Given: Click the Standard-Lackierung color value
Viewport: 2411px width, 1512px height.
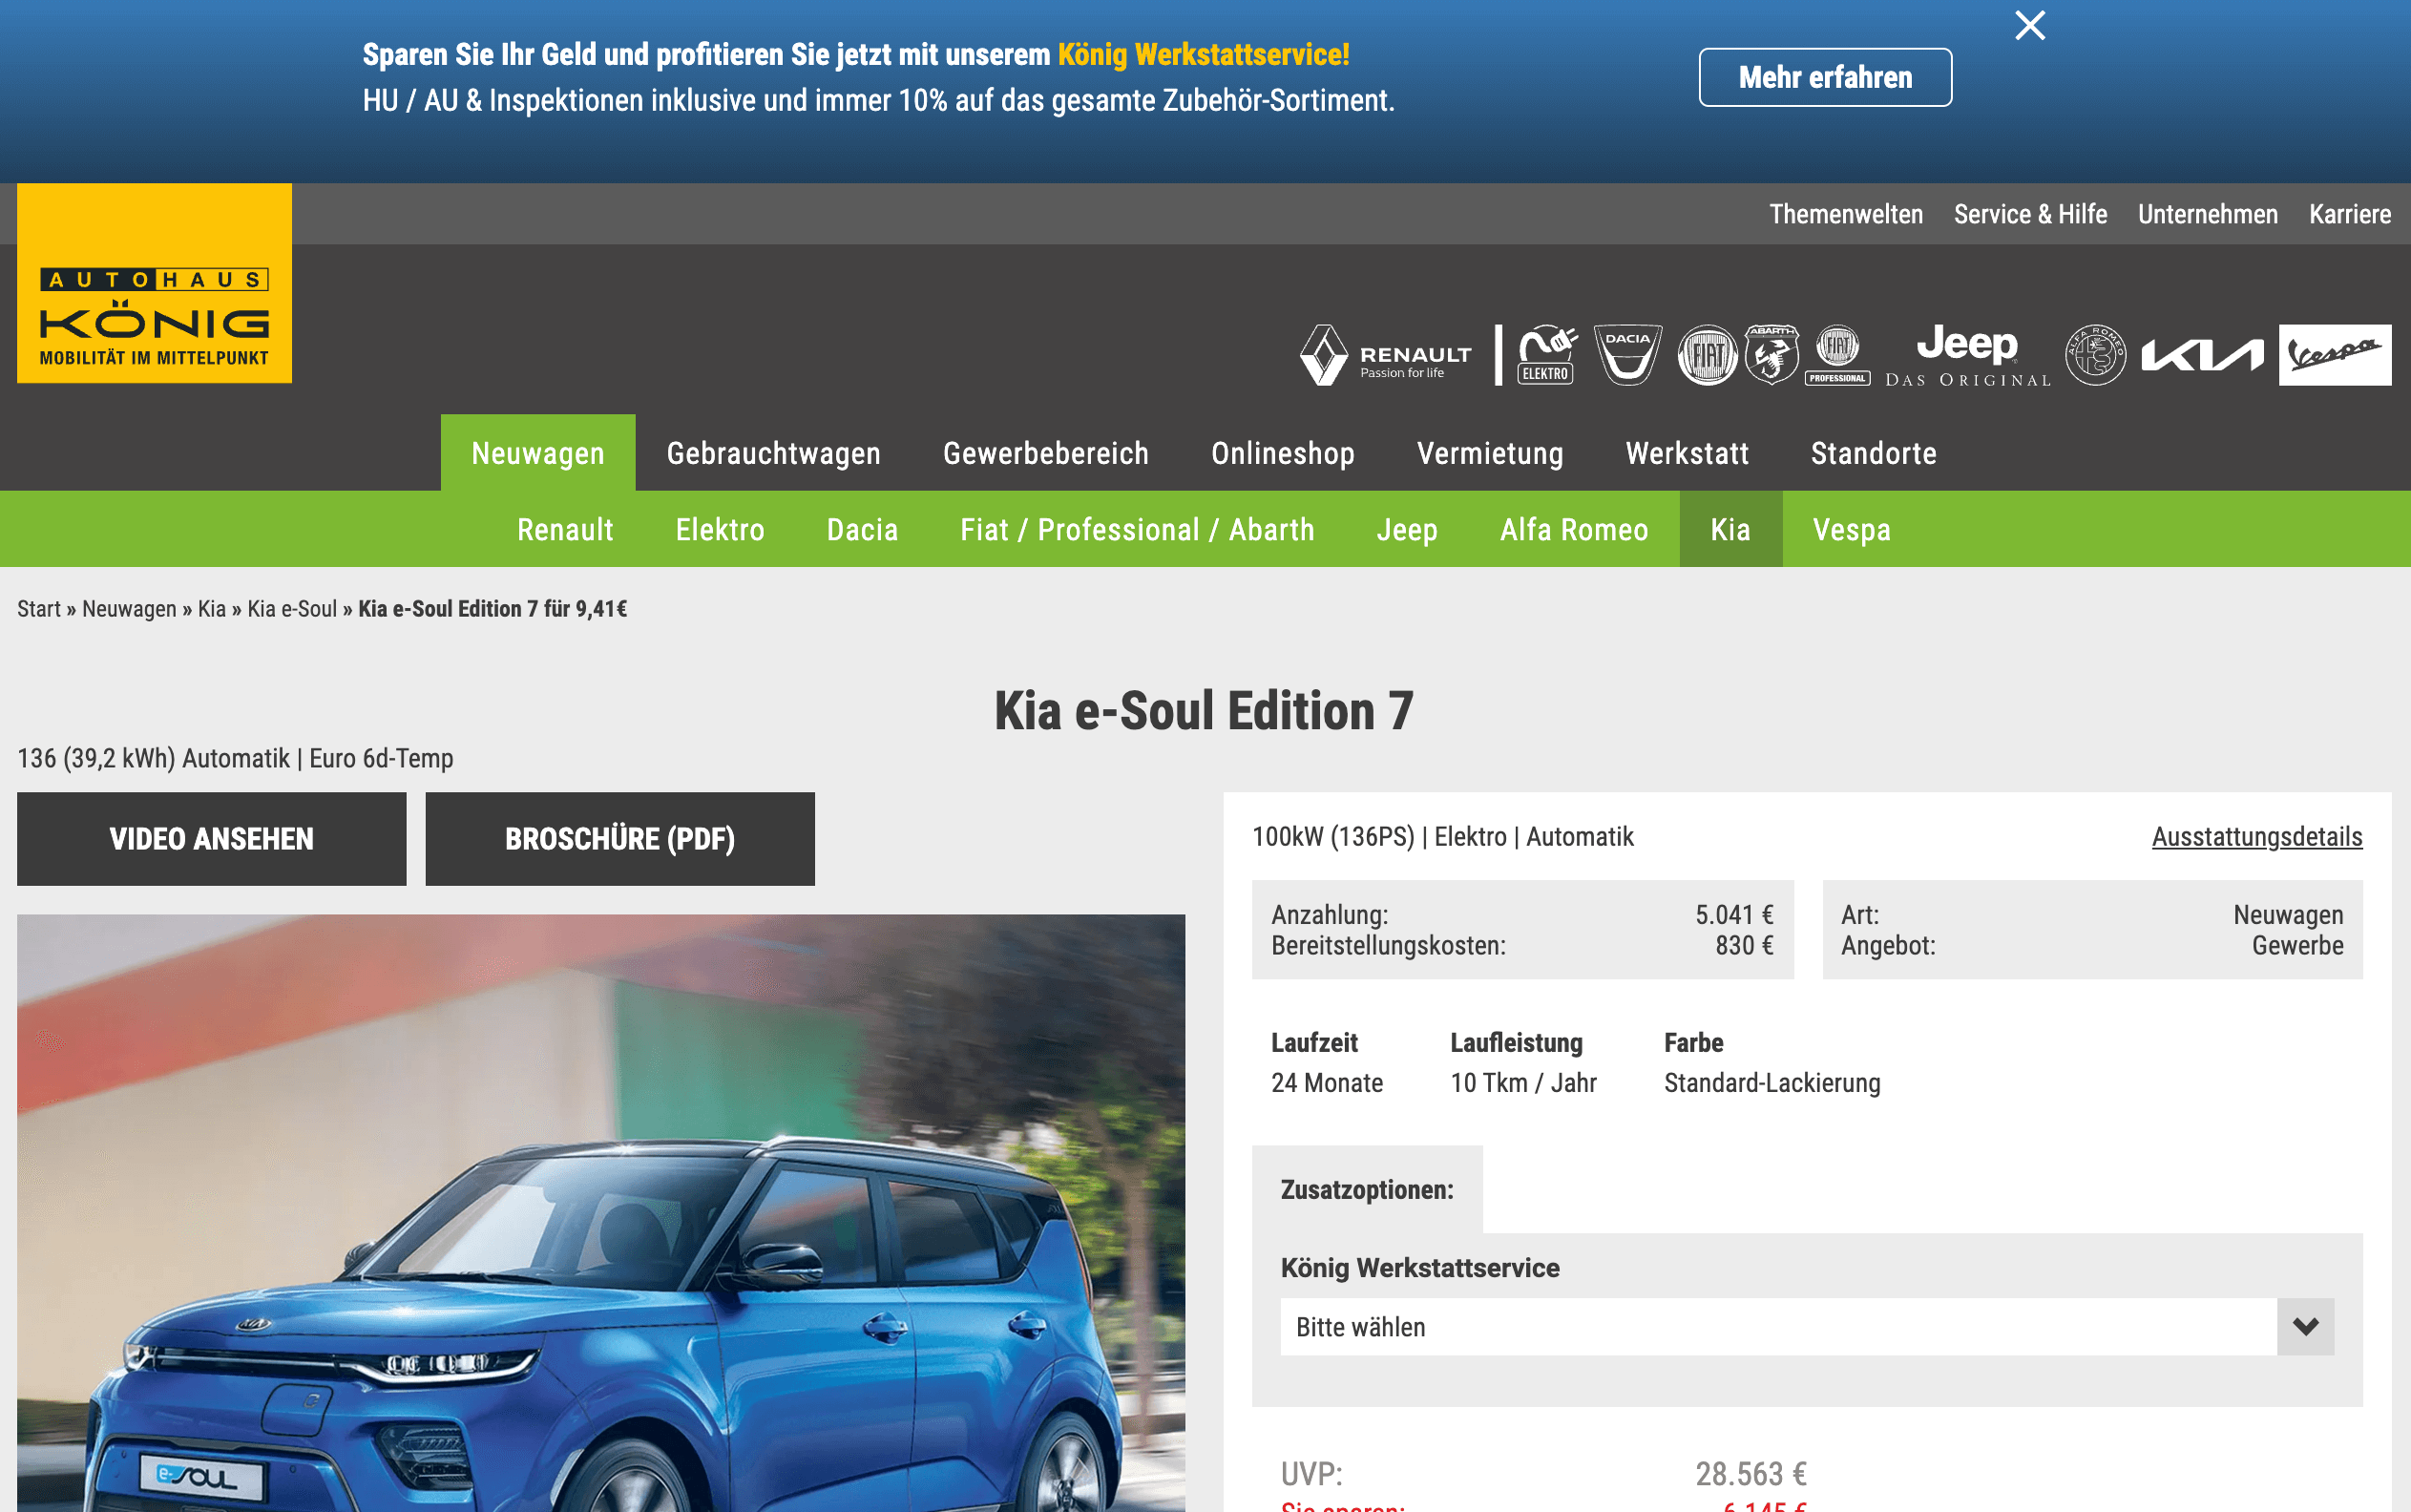Looking at the screenshot, I should (x=1772, y=1082).
